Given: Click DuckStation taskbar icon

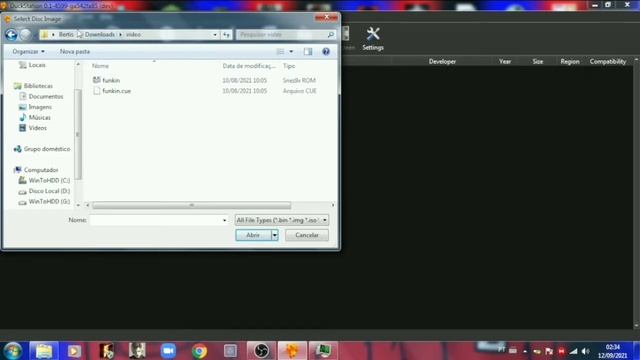Looking at the screenshot, I should coord(292,351).
